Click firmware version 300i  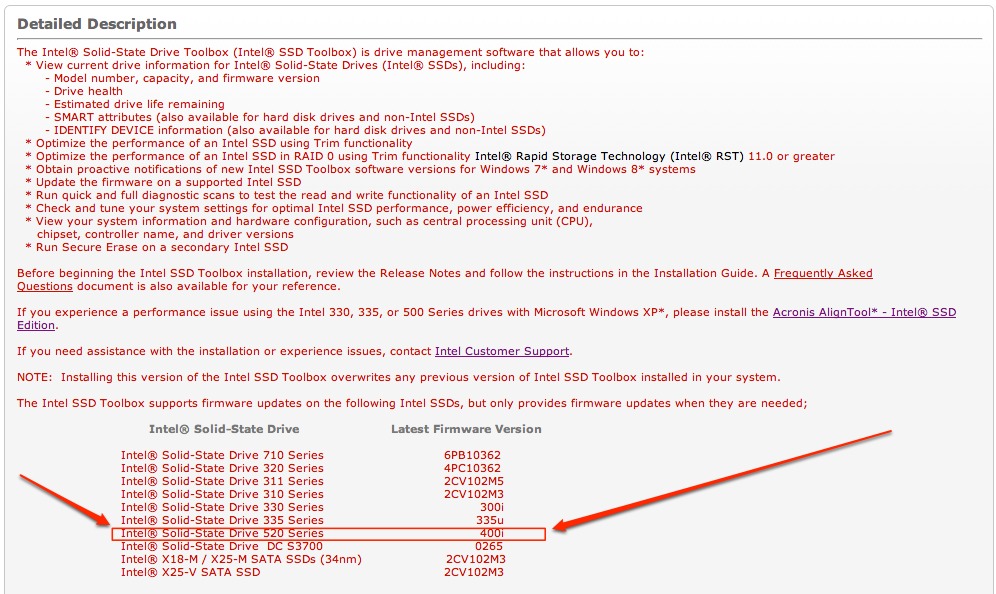(x=492, y=507)
